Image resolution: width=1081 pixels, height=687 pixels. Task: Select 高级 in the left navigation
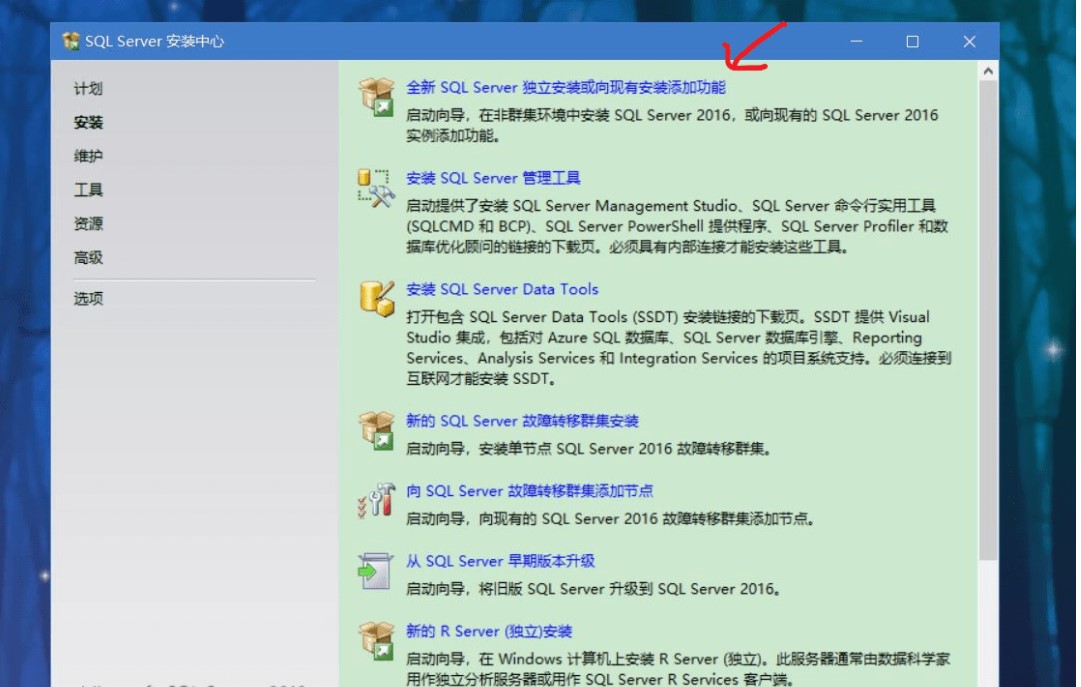click(x=88, y=257)
